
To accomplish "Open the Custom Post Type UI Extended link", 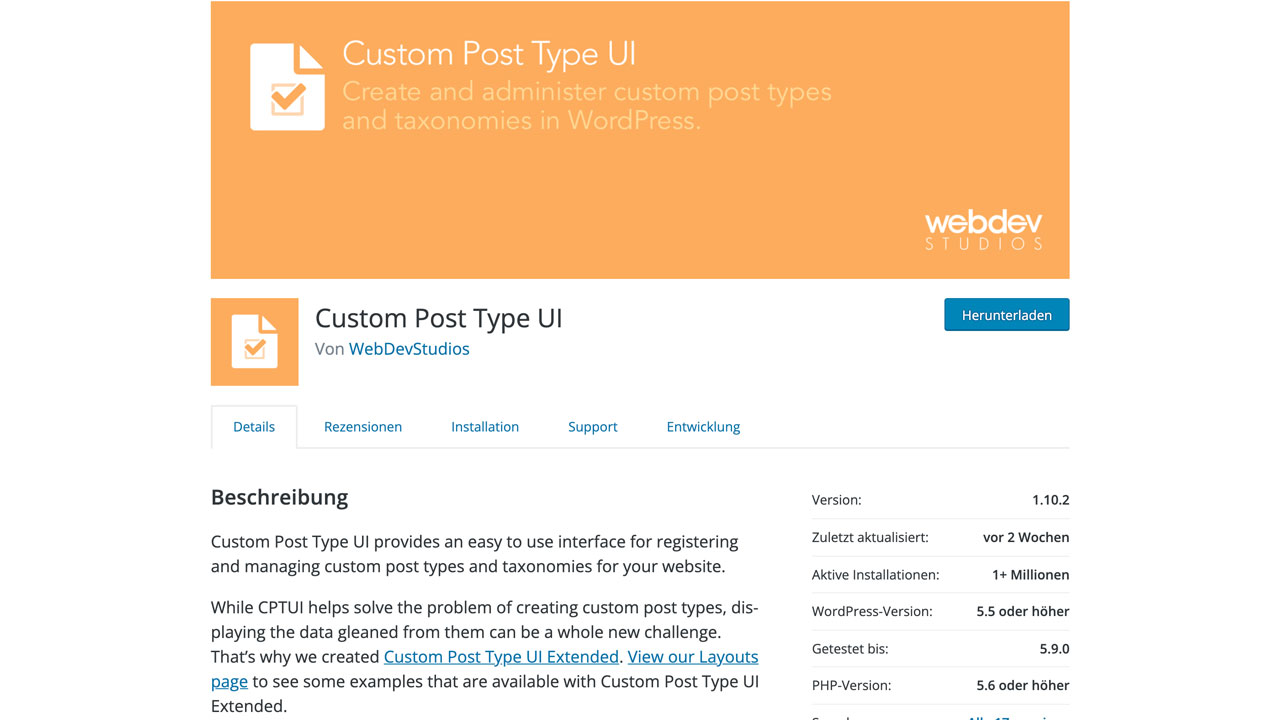I will coord(501,656).
